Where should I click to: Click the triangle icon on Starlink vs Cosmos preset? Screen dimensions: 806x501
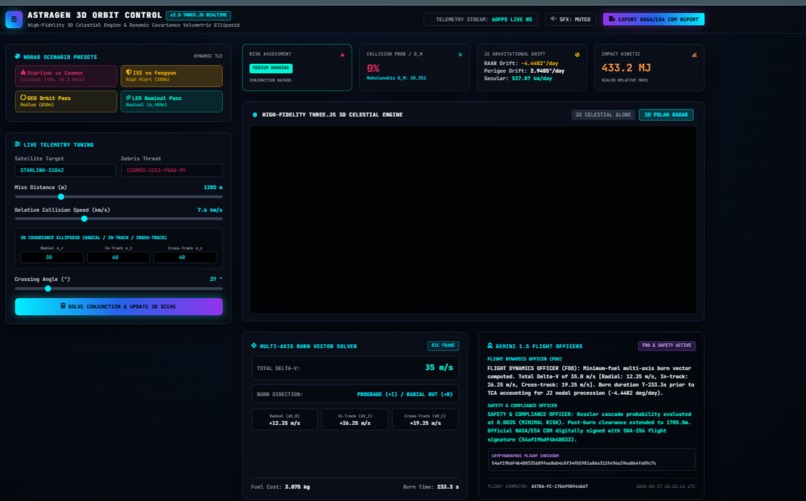click(23, 72)
